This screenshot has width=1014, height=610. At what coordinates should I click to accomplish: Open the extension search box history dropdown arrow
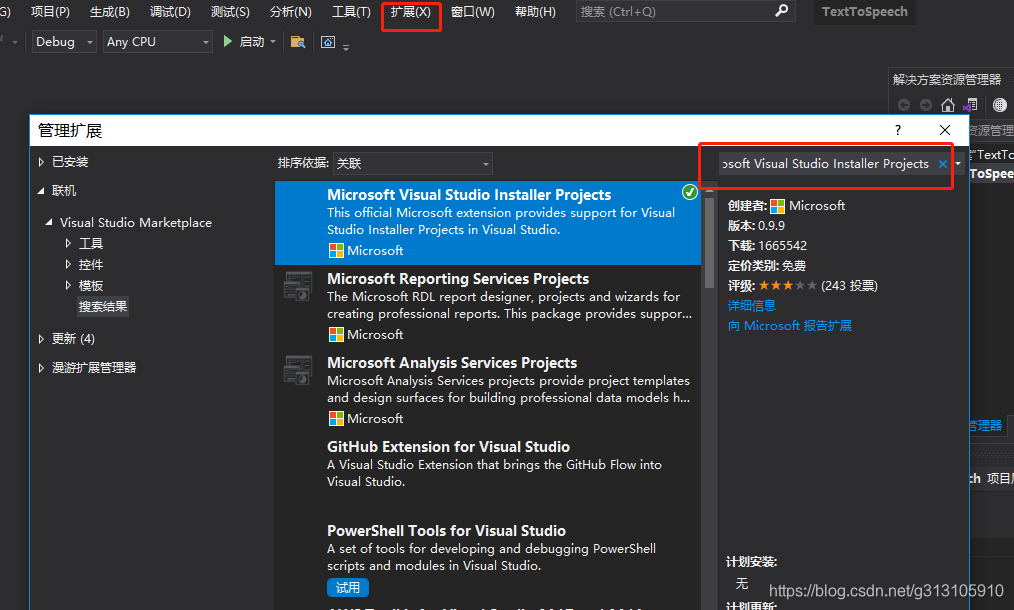point(958,164)
